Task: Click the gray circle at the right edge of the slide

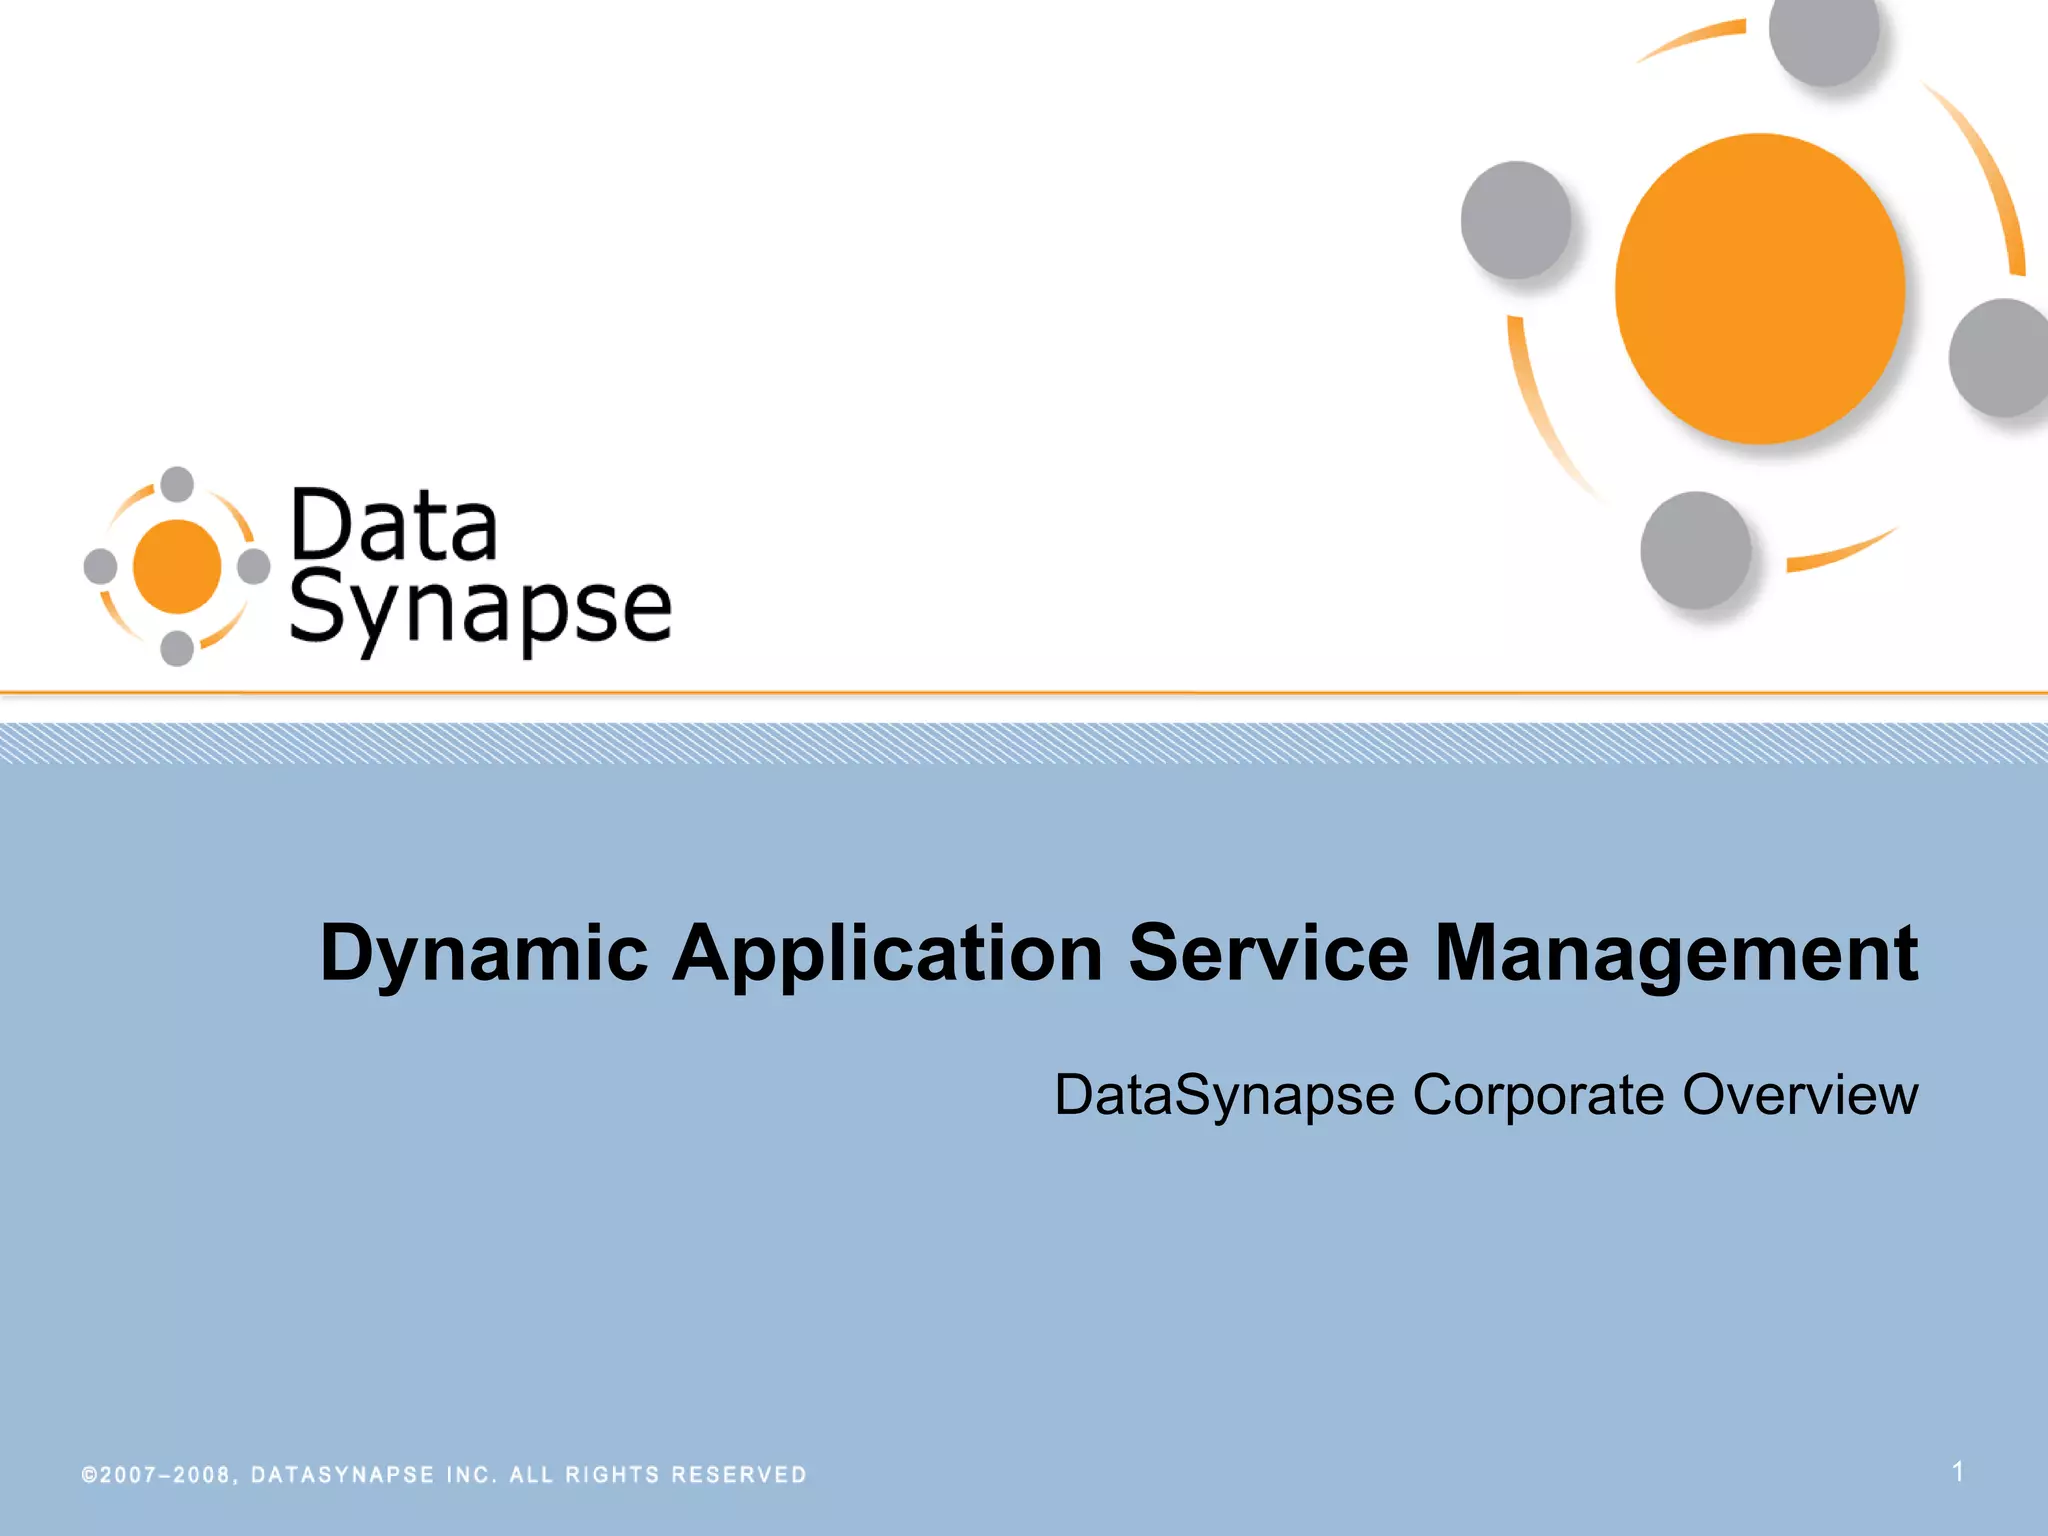Action: tap(2000, 357)
